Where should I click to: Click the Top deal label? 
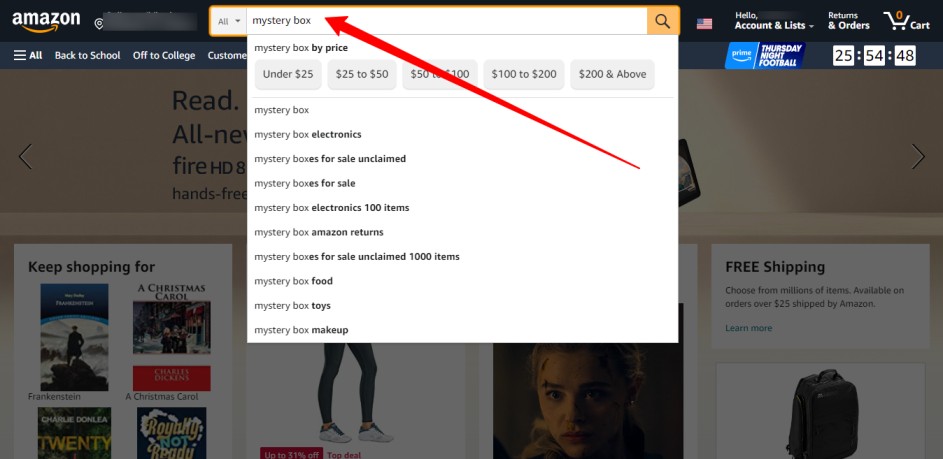[x=344, y=455]
